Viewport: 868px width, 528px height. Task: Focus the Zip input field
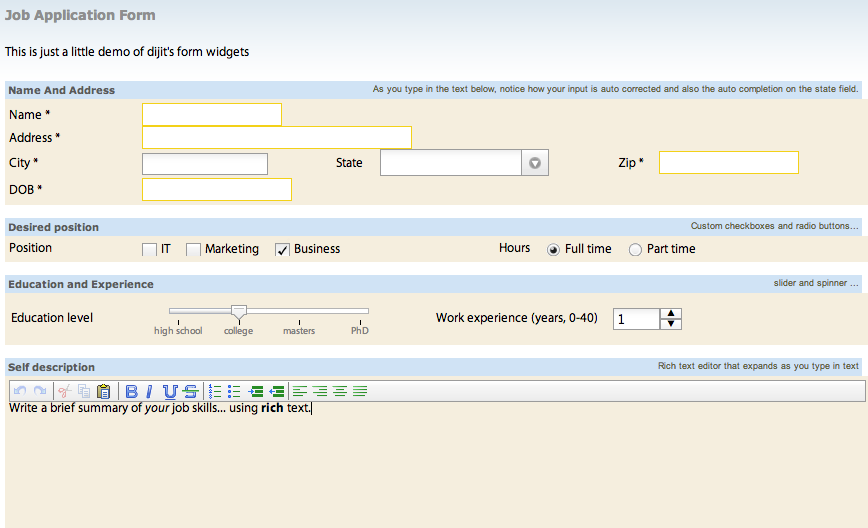(x=728, y=163)
